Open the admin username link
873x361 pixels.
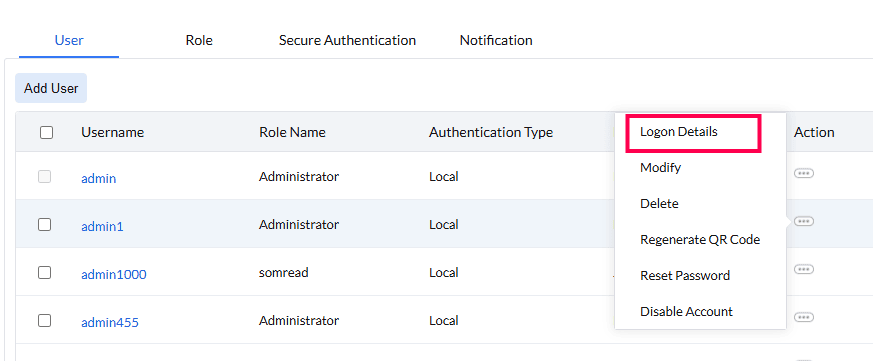[99, 179]
